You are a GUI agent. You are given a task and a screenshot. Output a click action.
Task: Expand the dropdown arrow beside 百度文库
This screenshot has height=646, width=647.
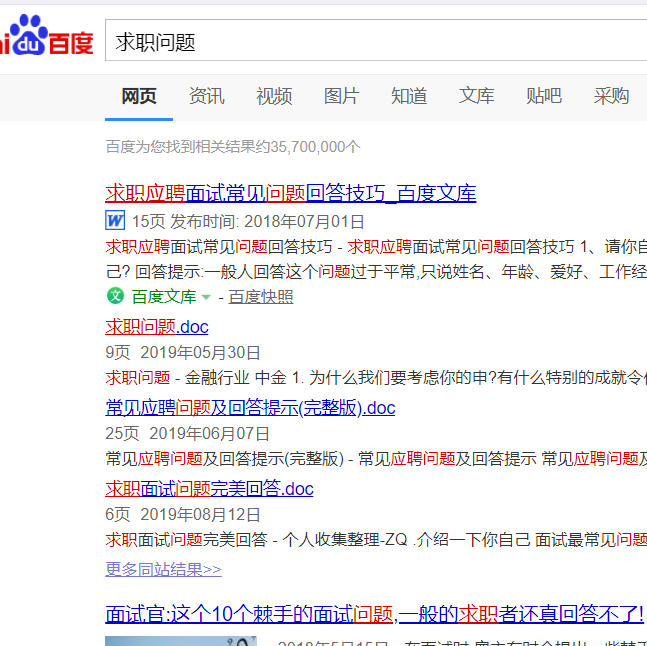206,297
